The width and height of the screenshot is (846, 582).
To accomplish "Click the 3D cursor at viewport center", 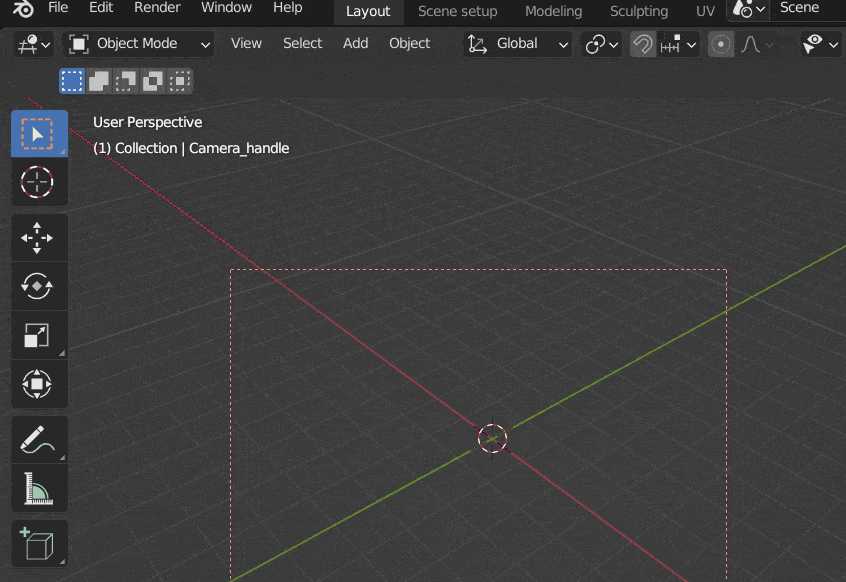I will click(x=491, y=438).
